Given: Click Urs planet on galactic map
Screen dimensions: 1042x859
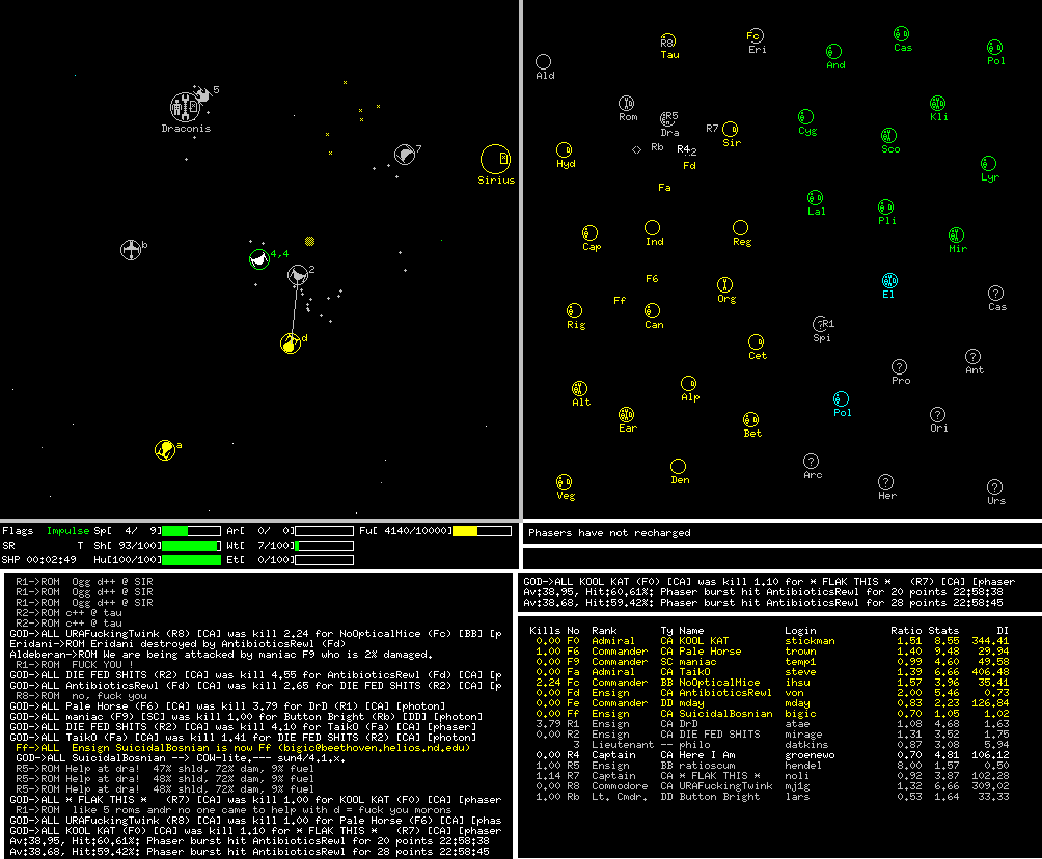Looking at the screenshot, I should point(995,487).
